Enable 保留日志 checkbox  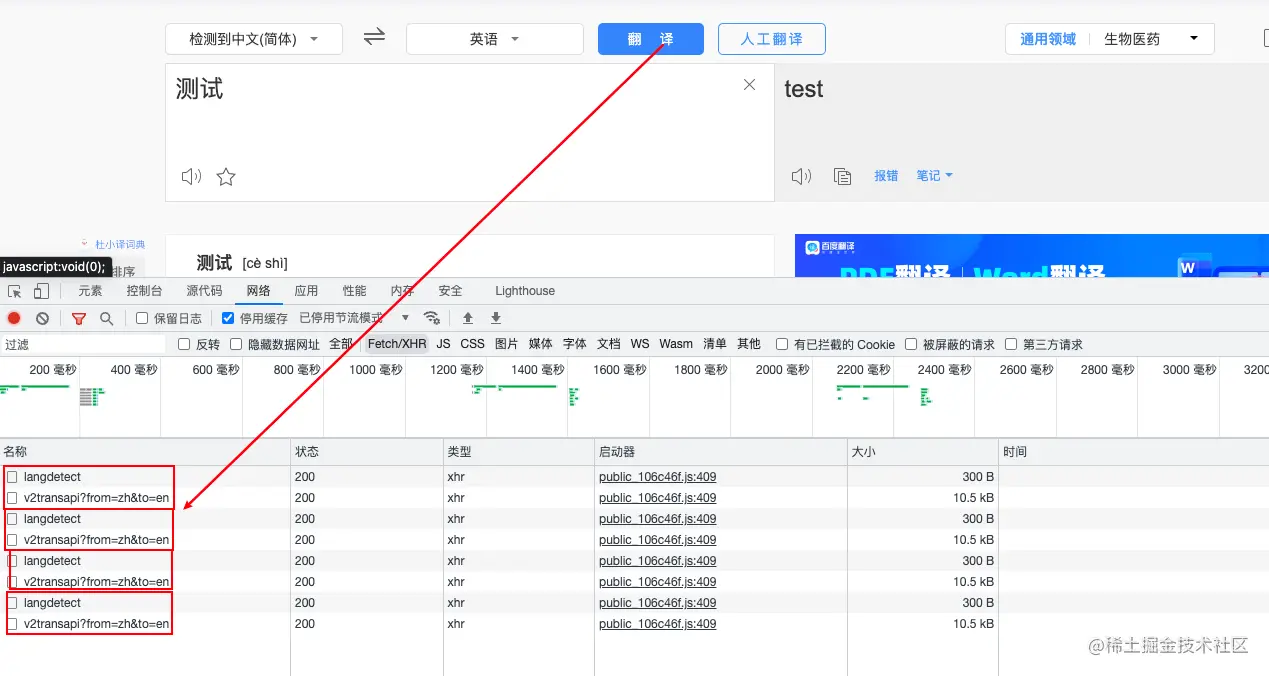tap(142, 318)
